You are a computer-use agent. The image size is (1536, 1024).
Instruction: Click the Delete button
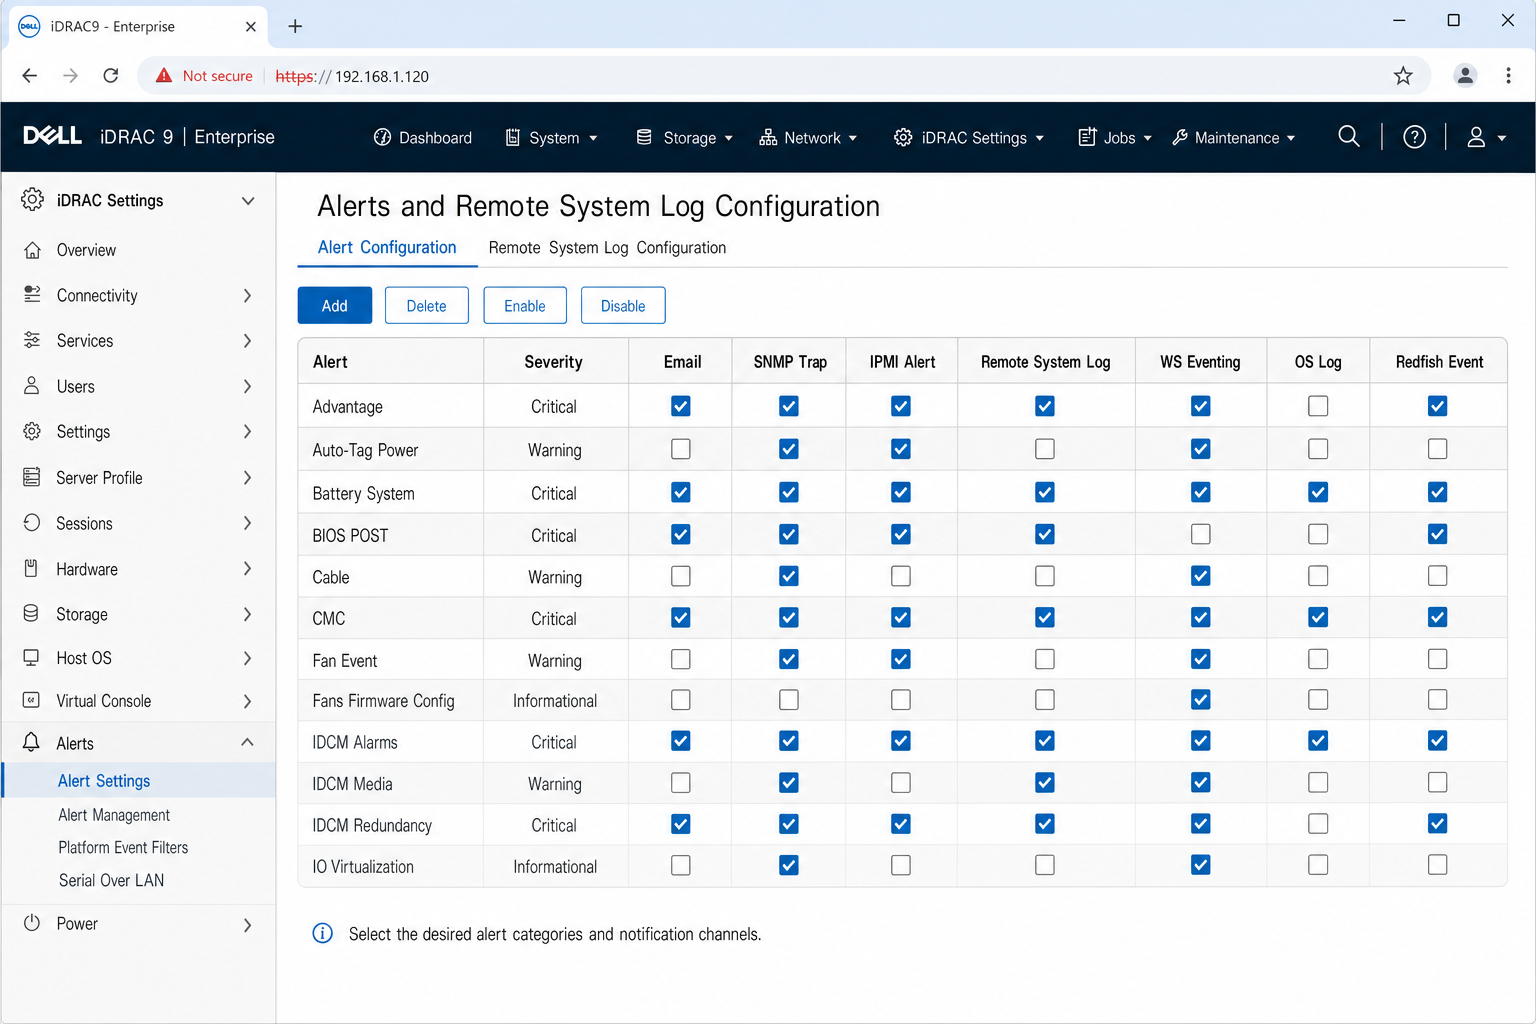[427, 305]
